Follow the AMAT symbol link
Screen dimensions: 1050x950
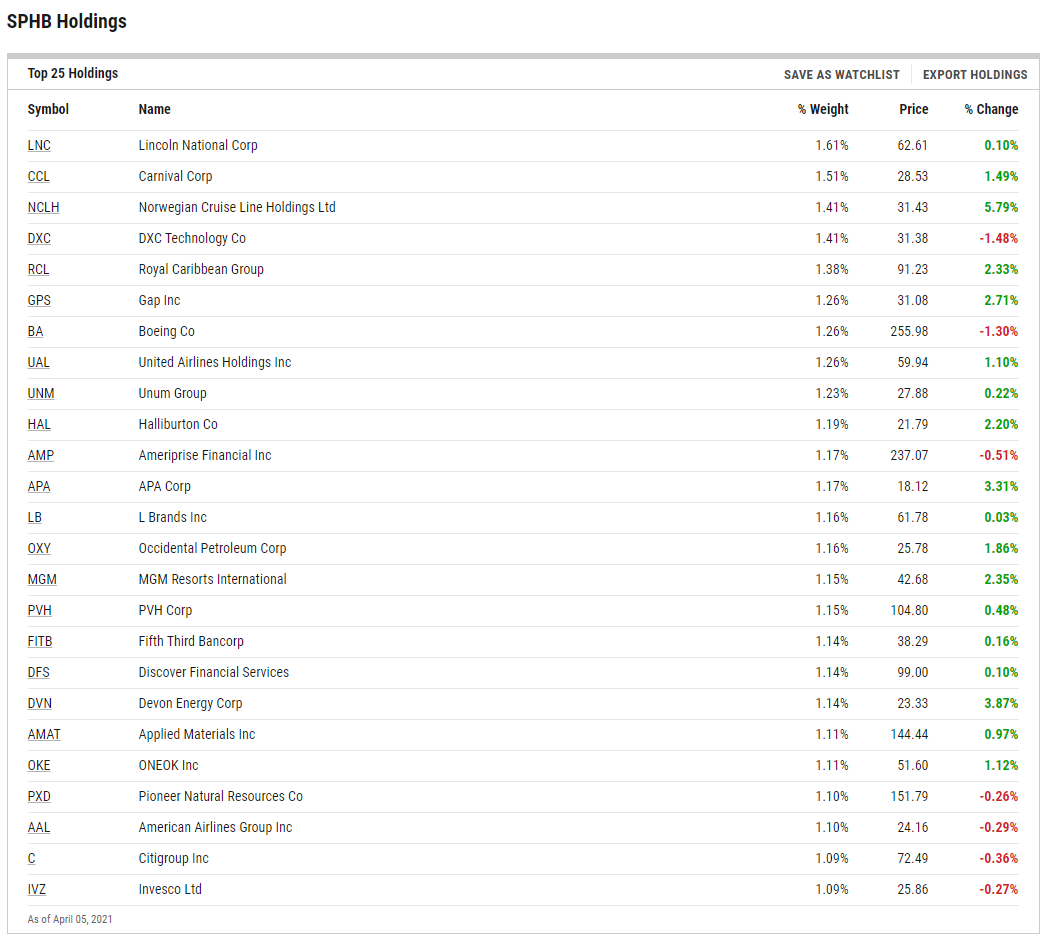point(44,734)
